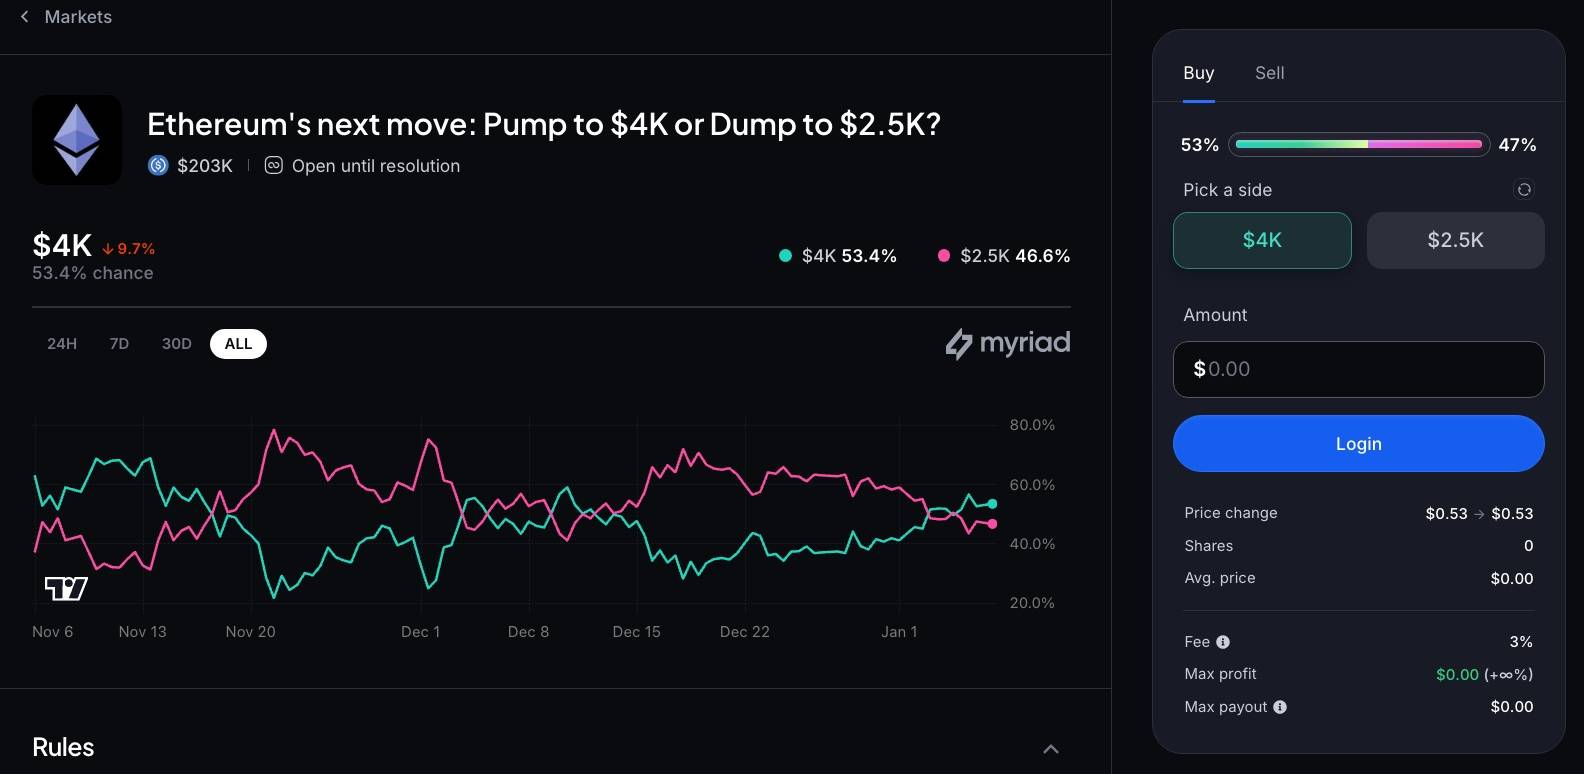
Task: Click the Ethereum logo thumbnail
Action: click(x=77, y=140)
